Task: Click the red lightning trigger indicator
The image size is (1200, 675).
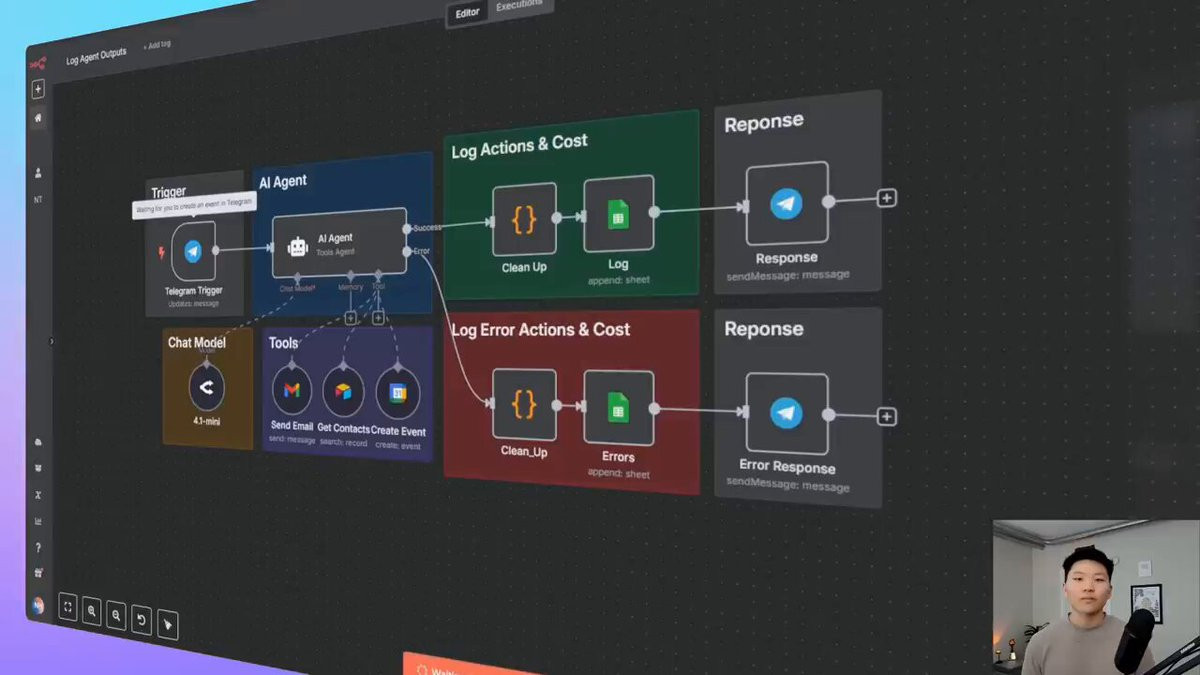Action: [x=161, y=253]
